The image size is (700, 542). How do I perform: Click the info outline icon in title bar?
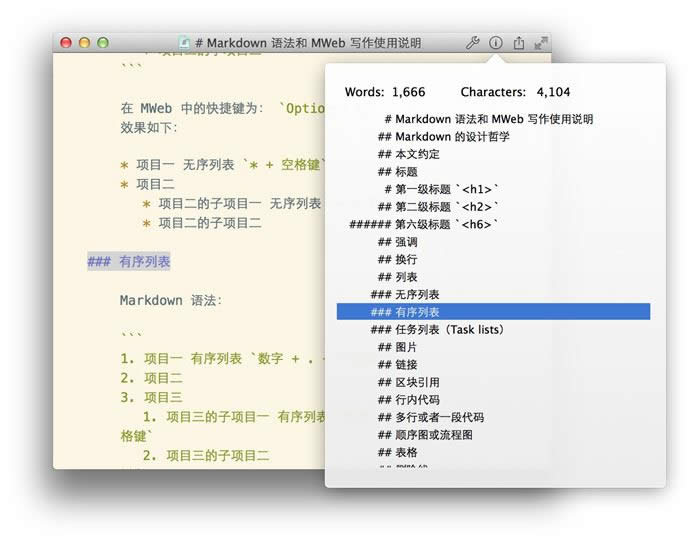[496, 43]
